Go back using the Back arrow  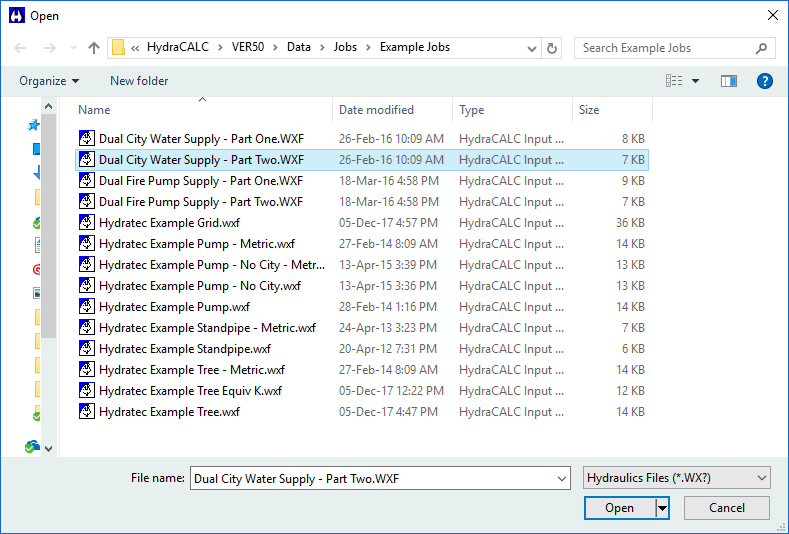(x=20, y=48)
